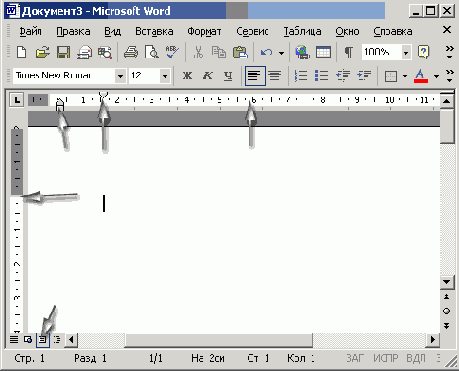Go to the previous page with double-up arrows
Image resolution: width=459 pixels, height=371 pixels.
tap(447, 296)
